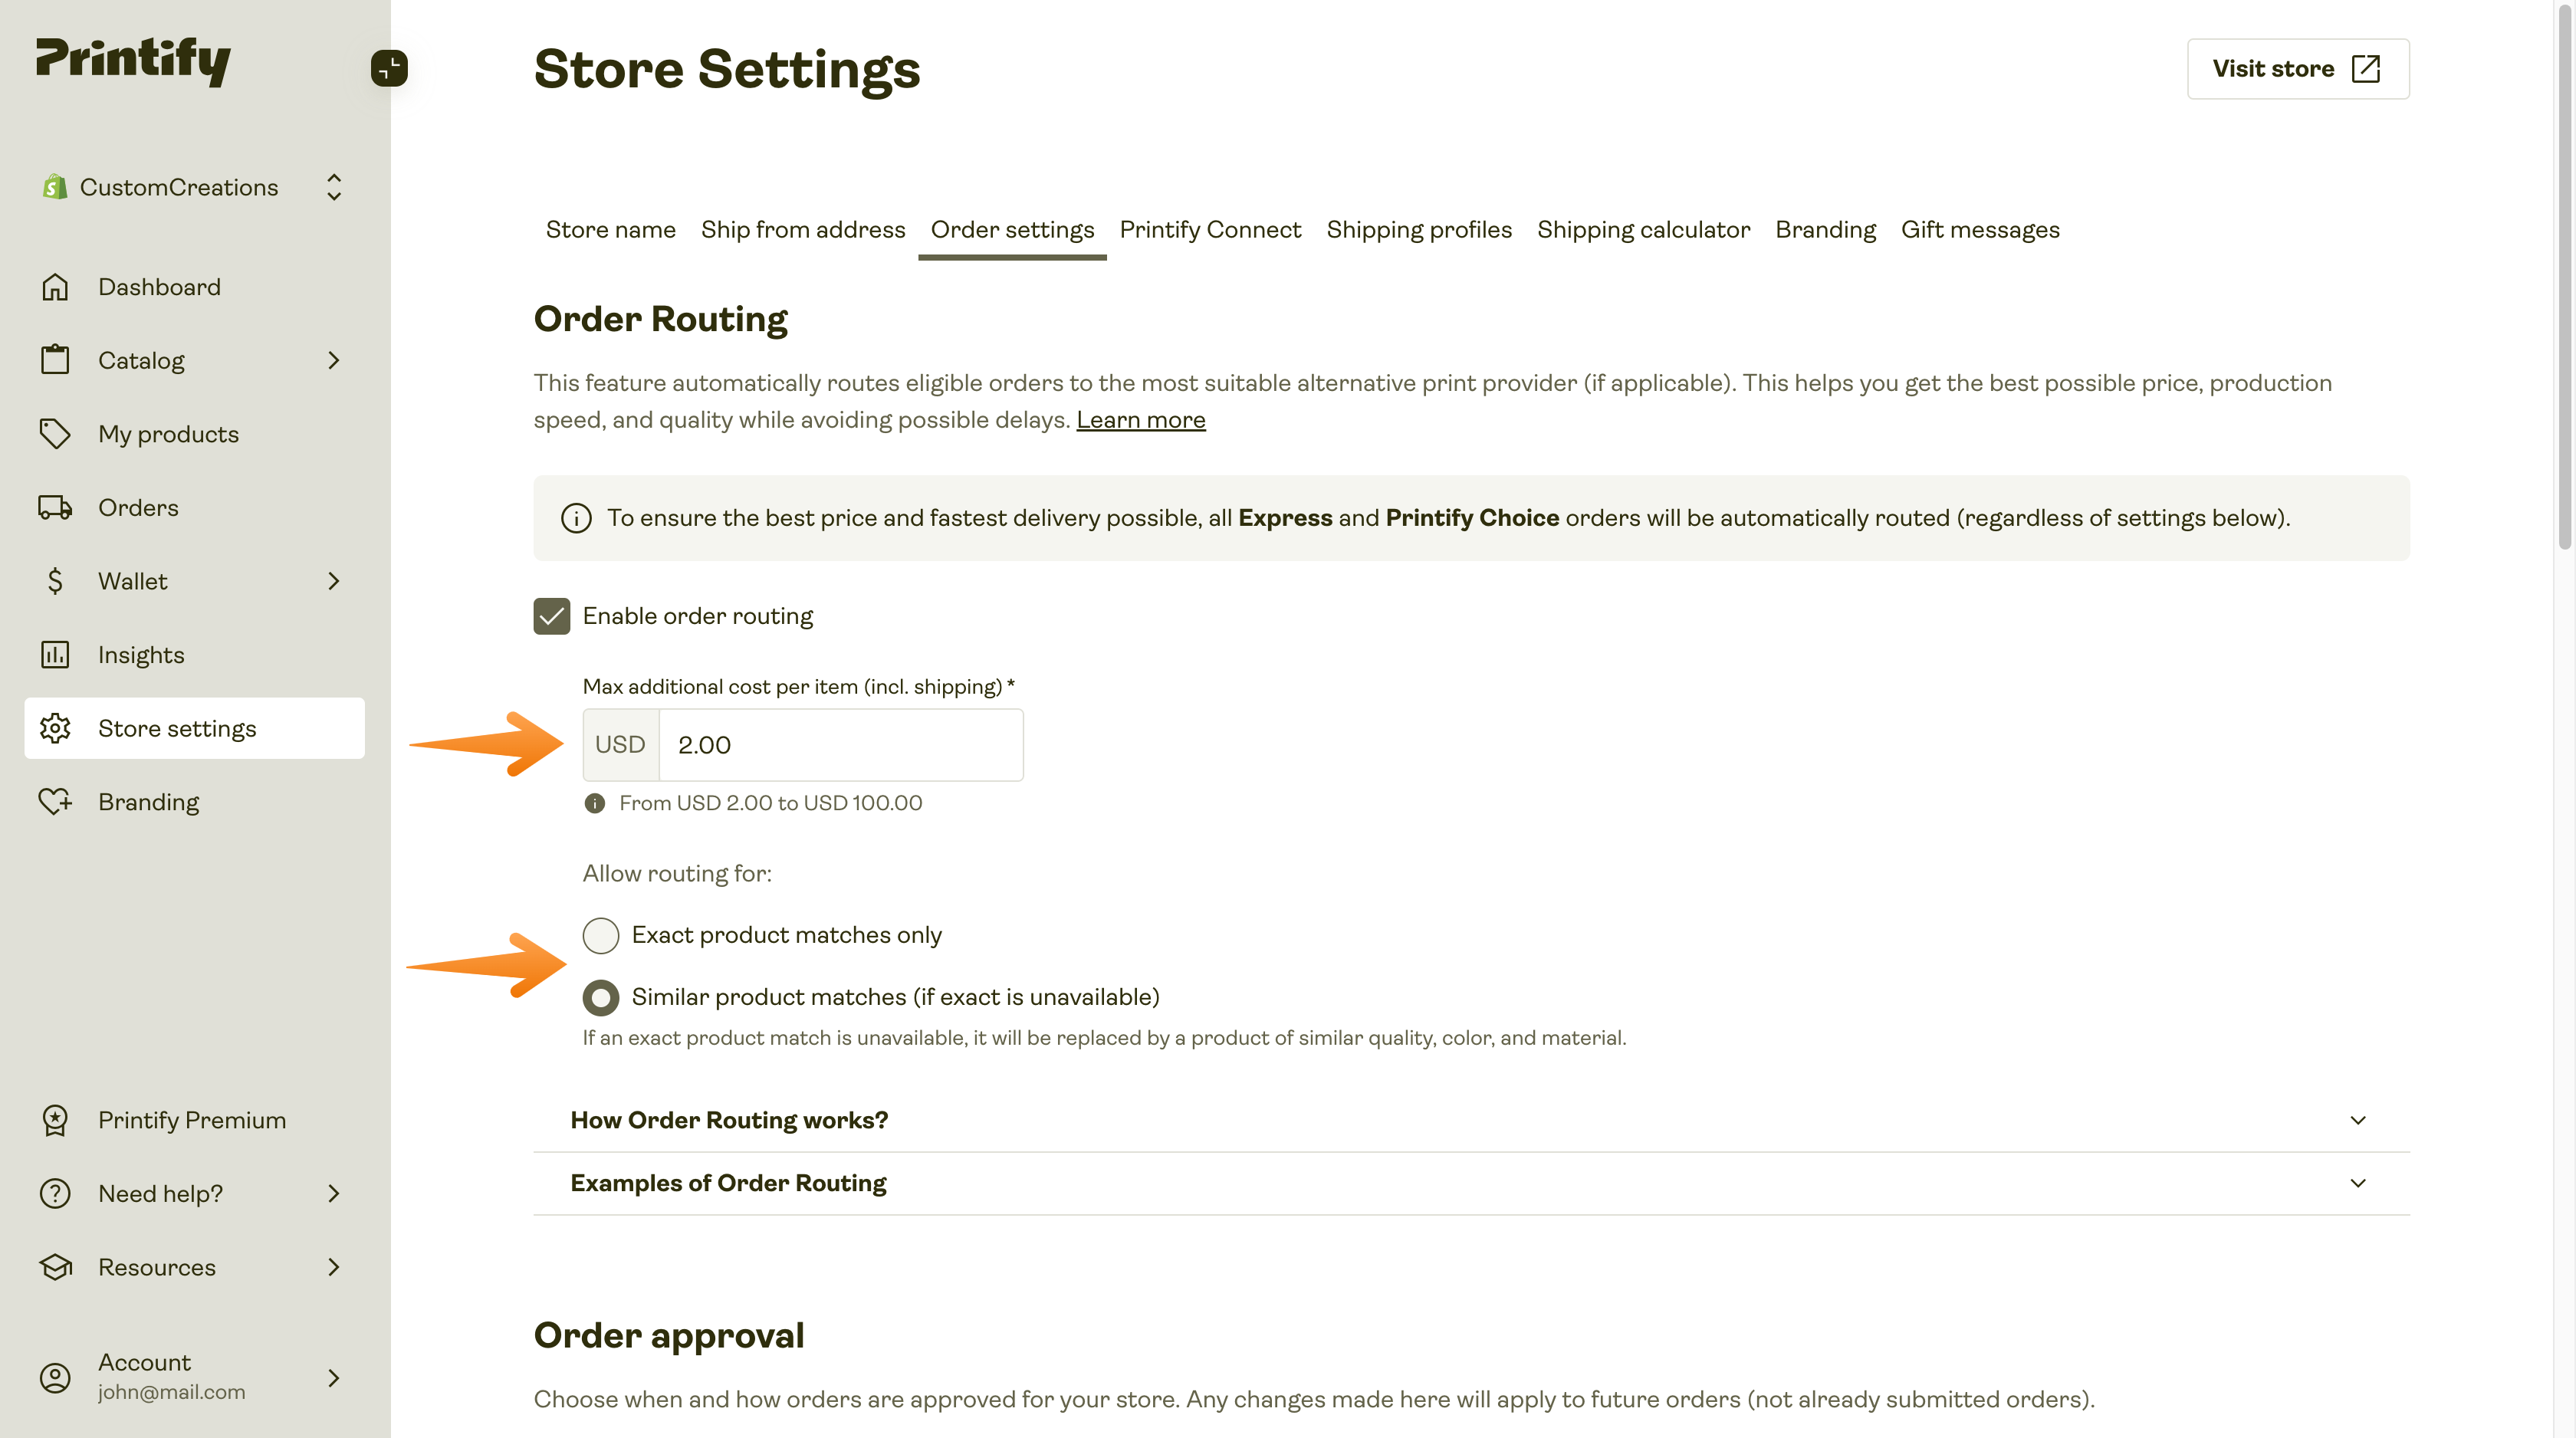Toggle the Enable order routing checkbox

coord(552,616)
